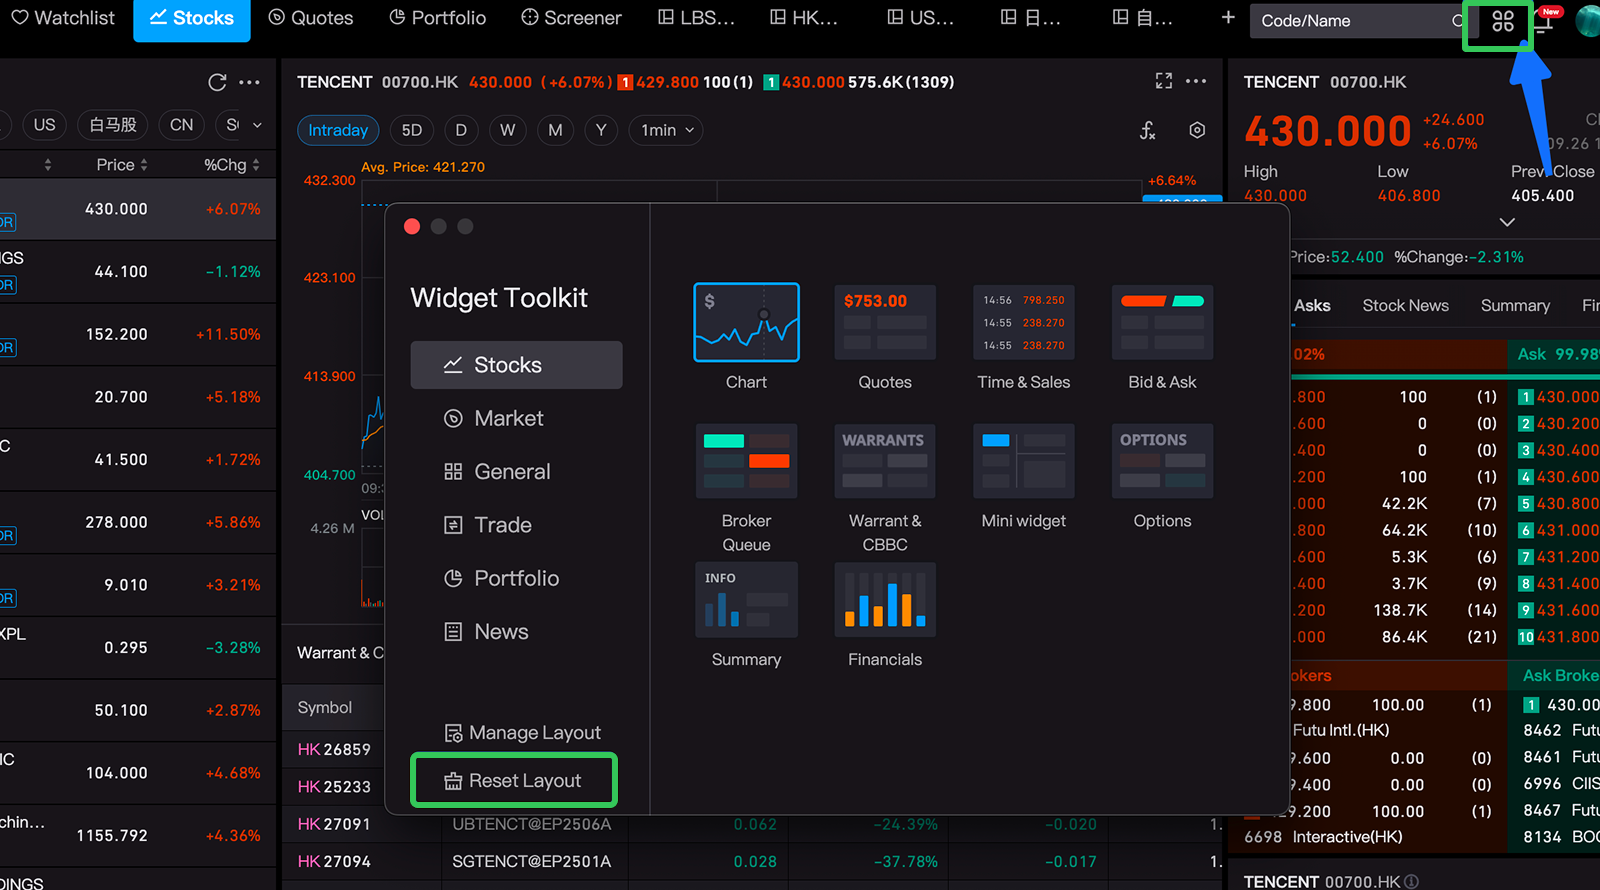
Task: Filter watchlist by CN market
Action: point(181,125)
